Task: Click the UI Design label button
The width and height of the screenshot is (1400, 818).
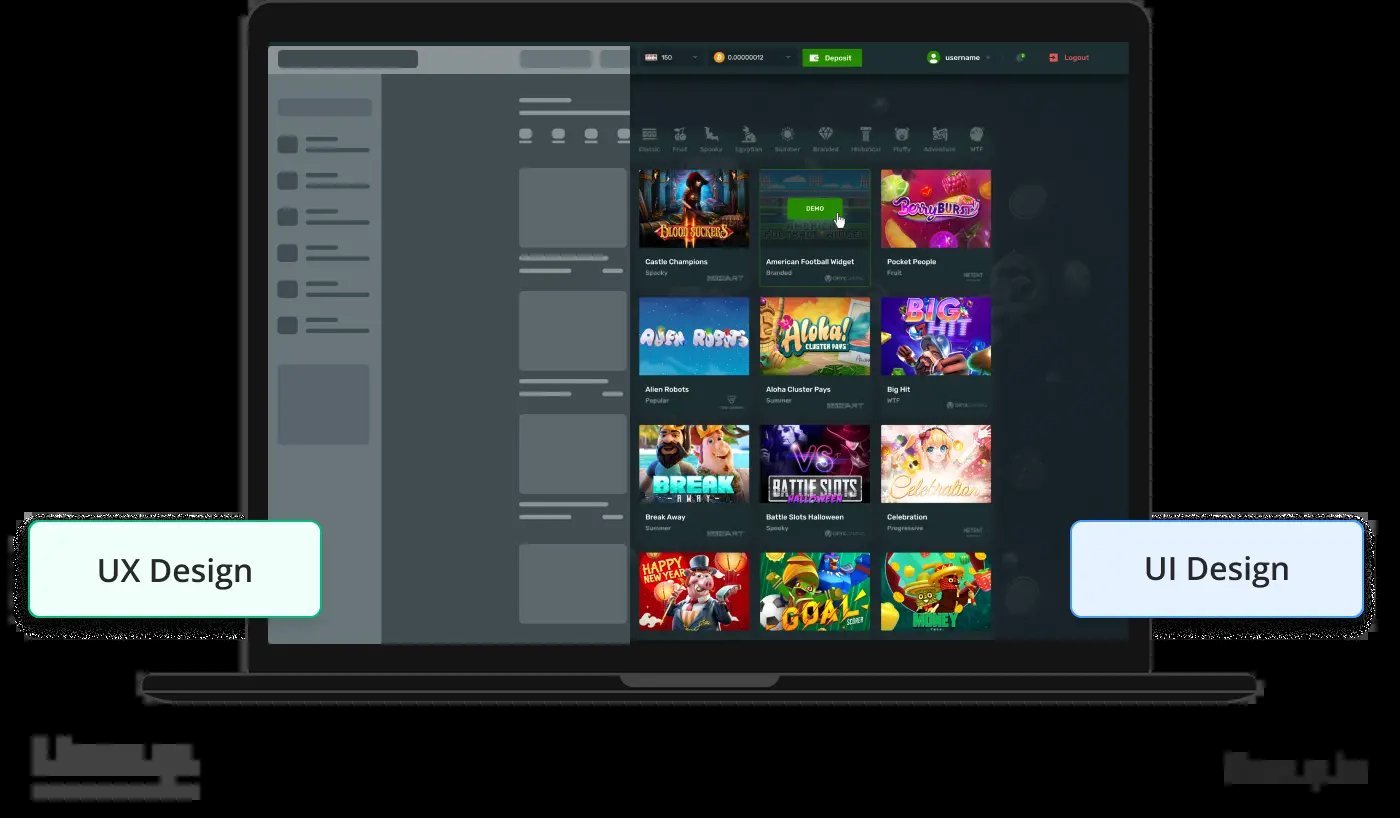Action: point(1217,569)
